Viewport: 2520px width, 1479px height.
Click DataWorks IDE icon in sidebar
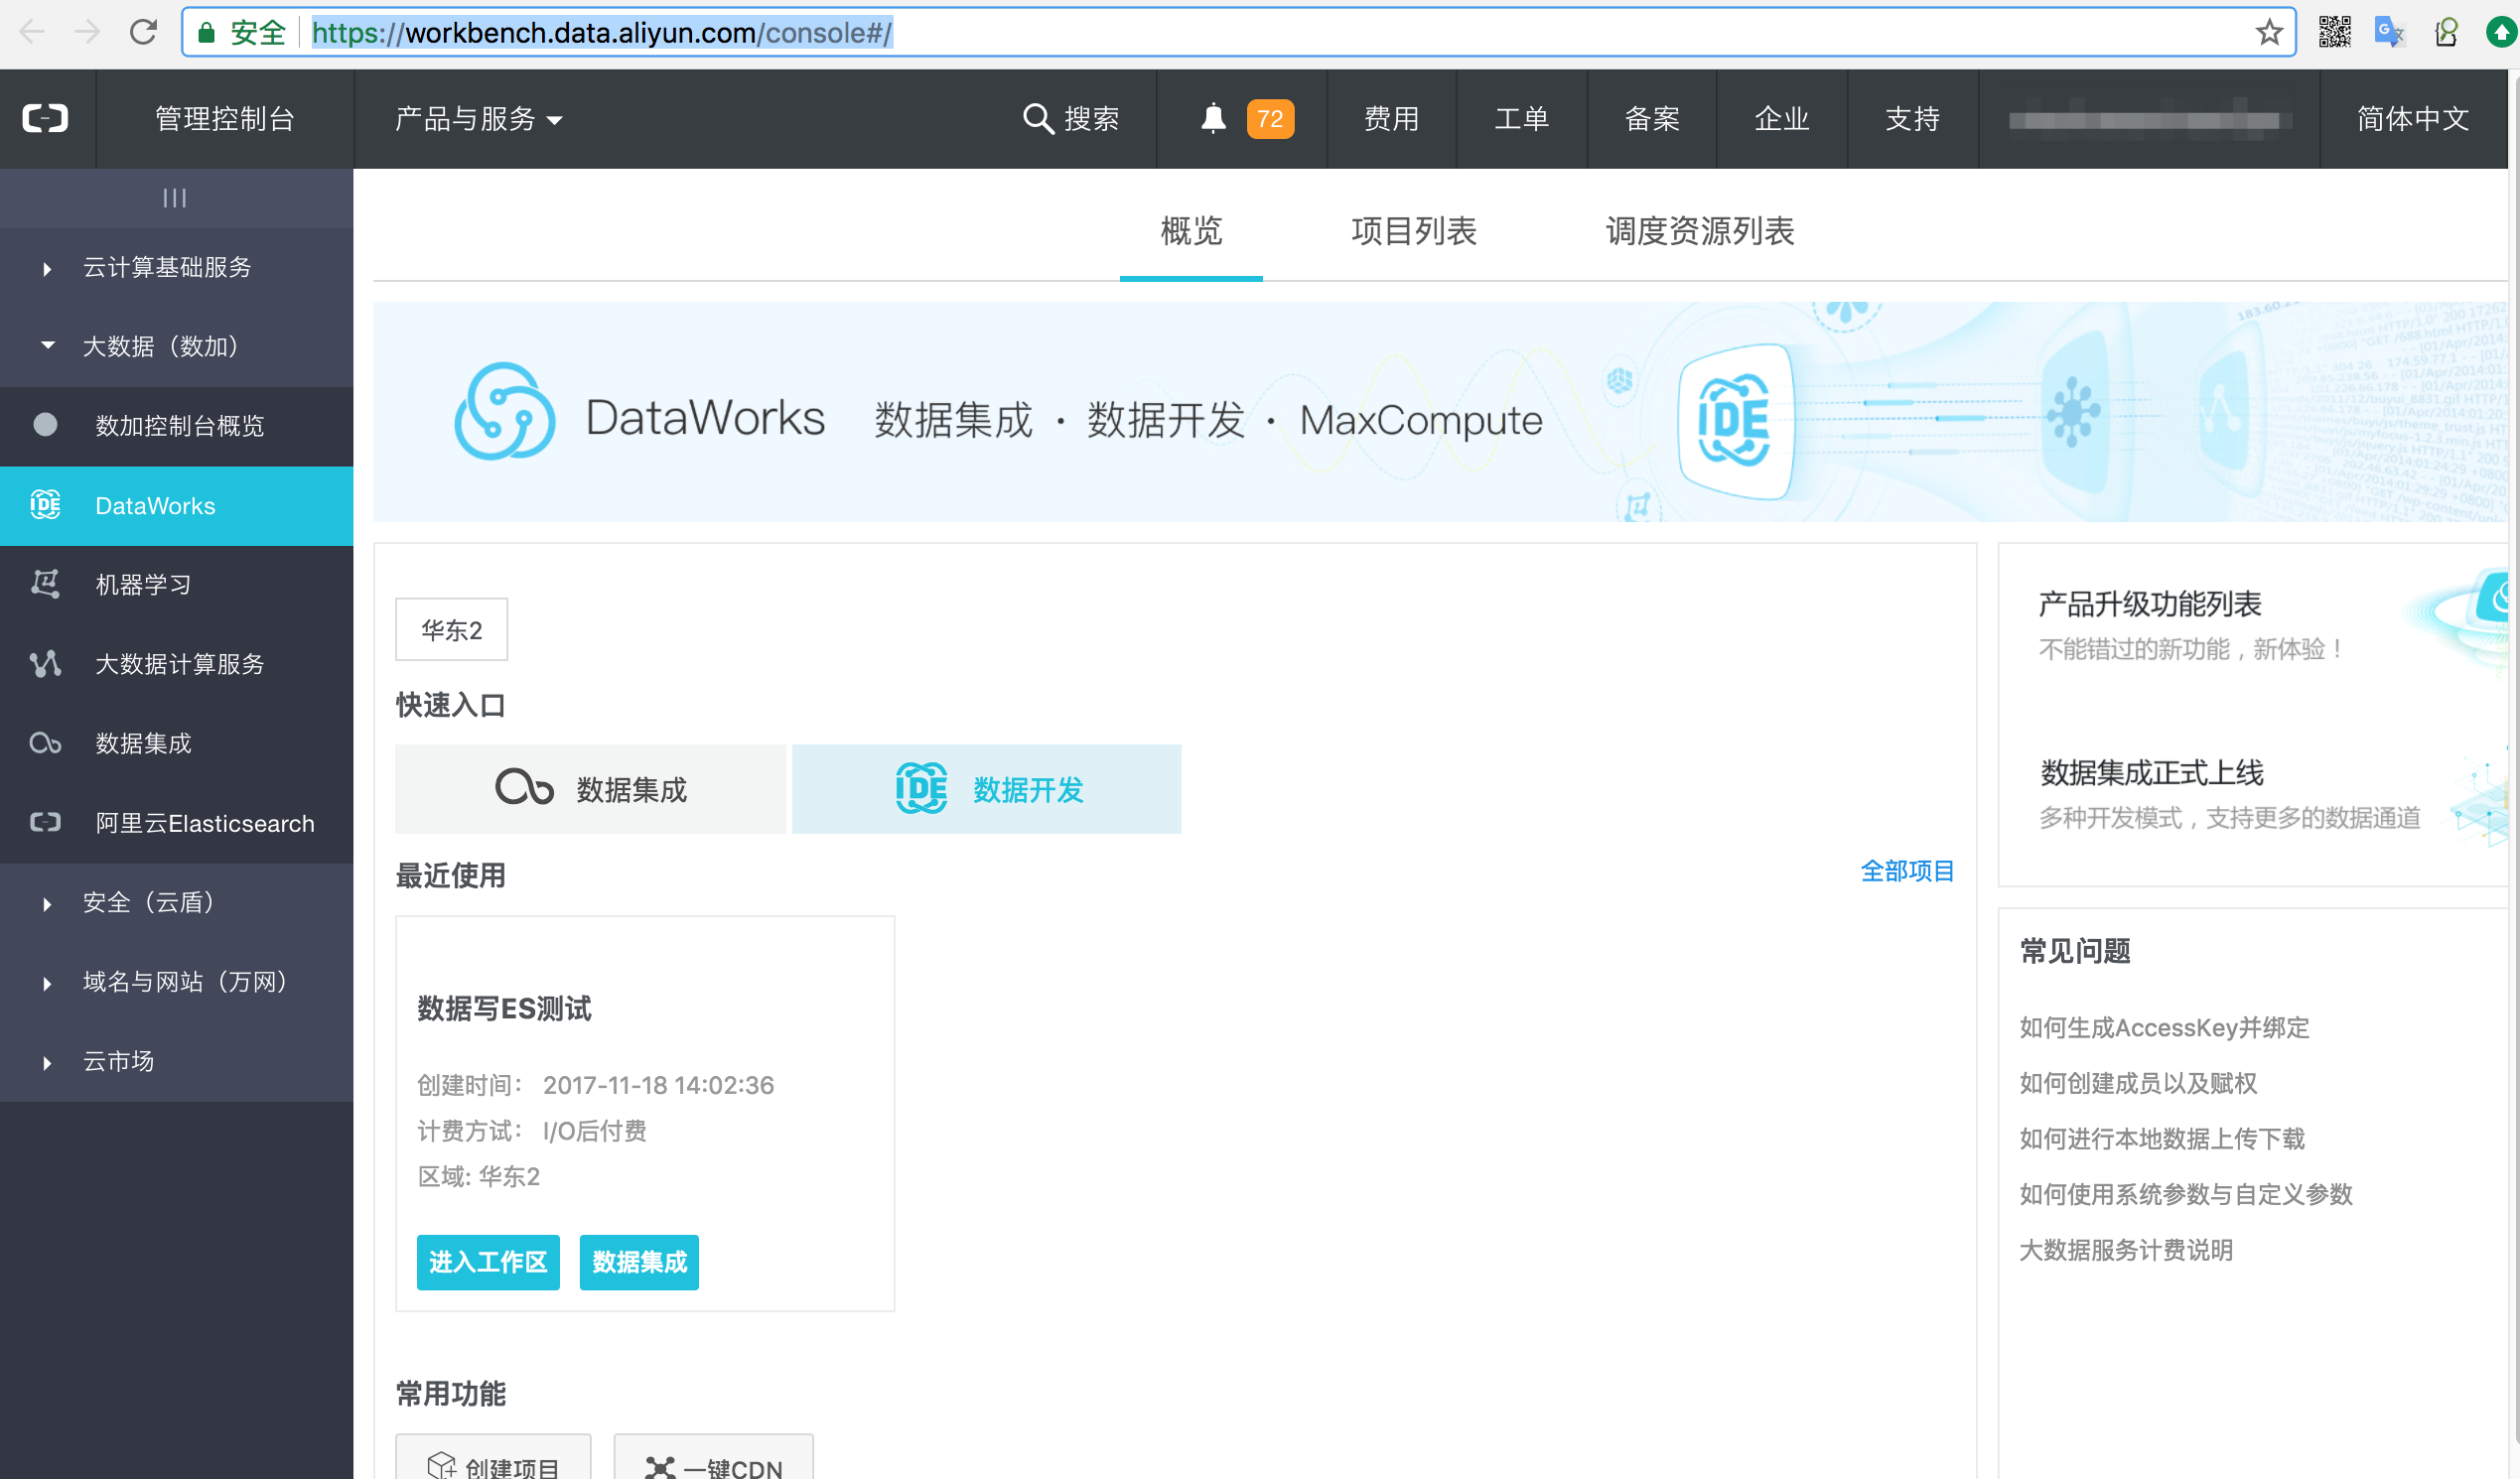(45, 505)
